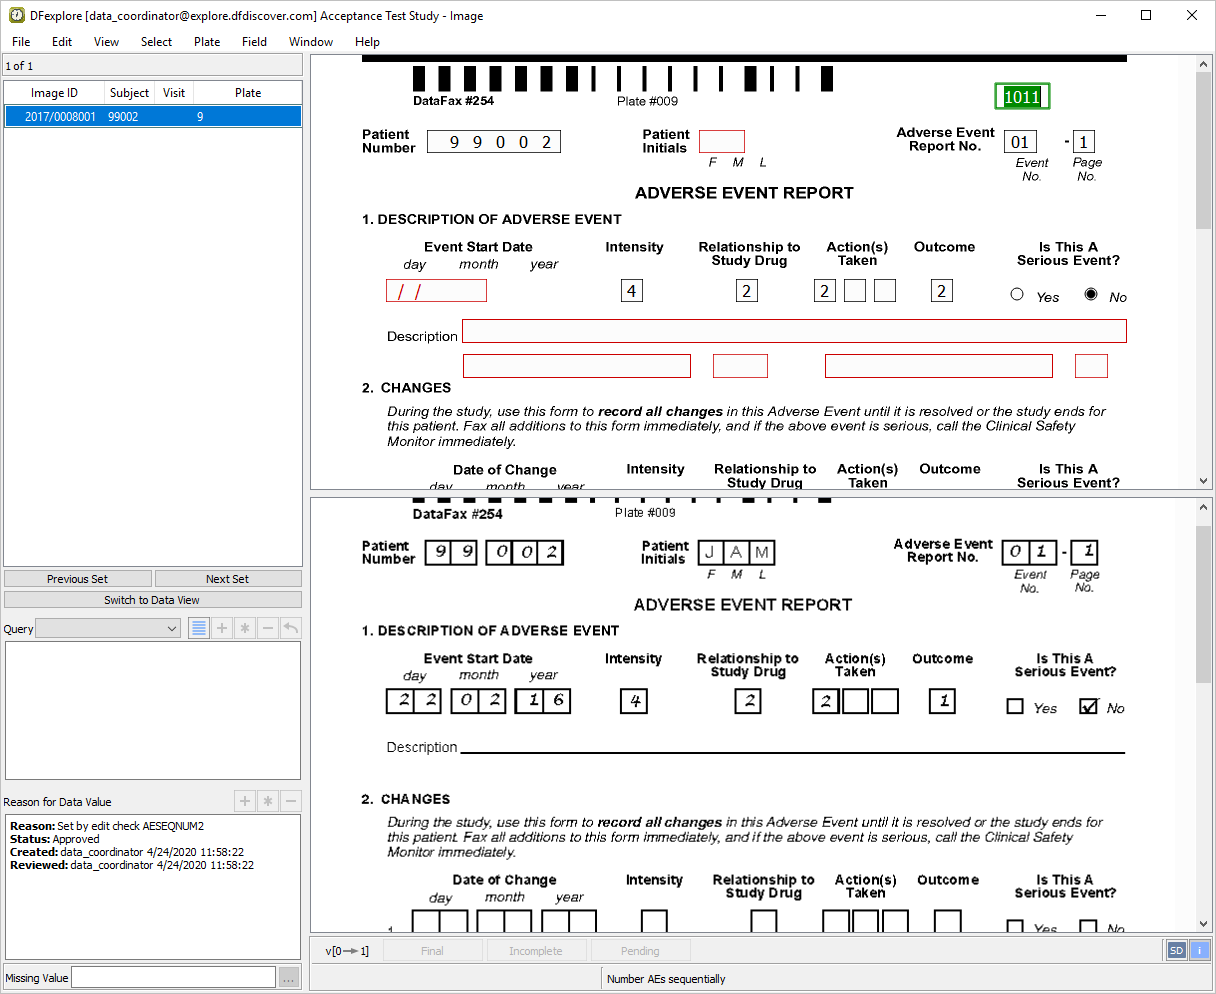Click the blue info icon

[1198, 950]
